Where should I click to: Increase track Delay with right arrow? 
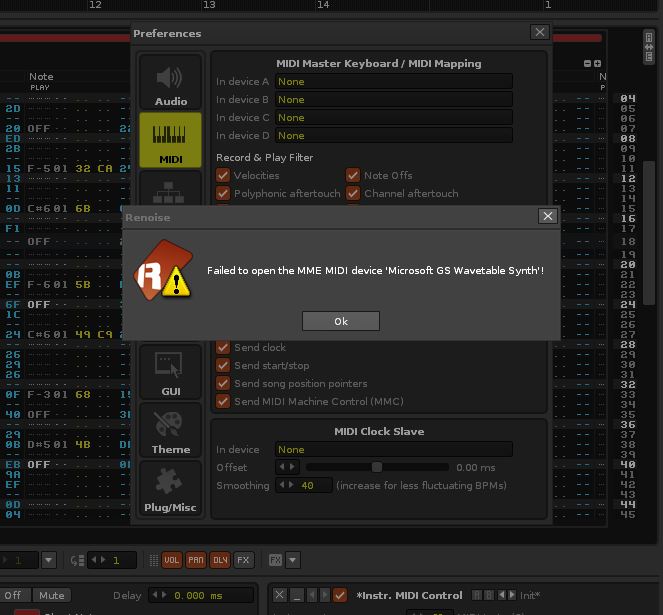coord(164,595)
